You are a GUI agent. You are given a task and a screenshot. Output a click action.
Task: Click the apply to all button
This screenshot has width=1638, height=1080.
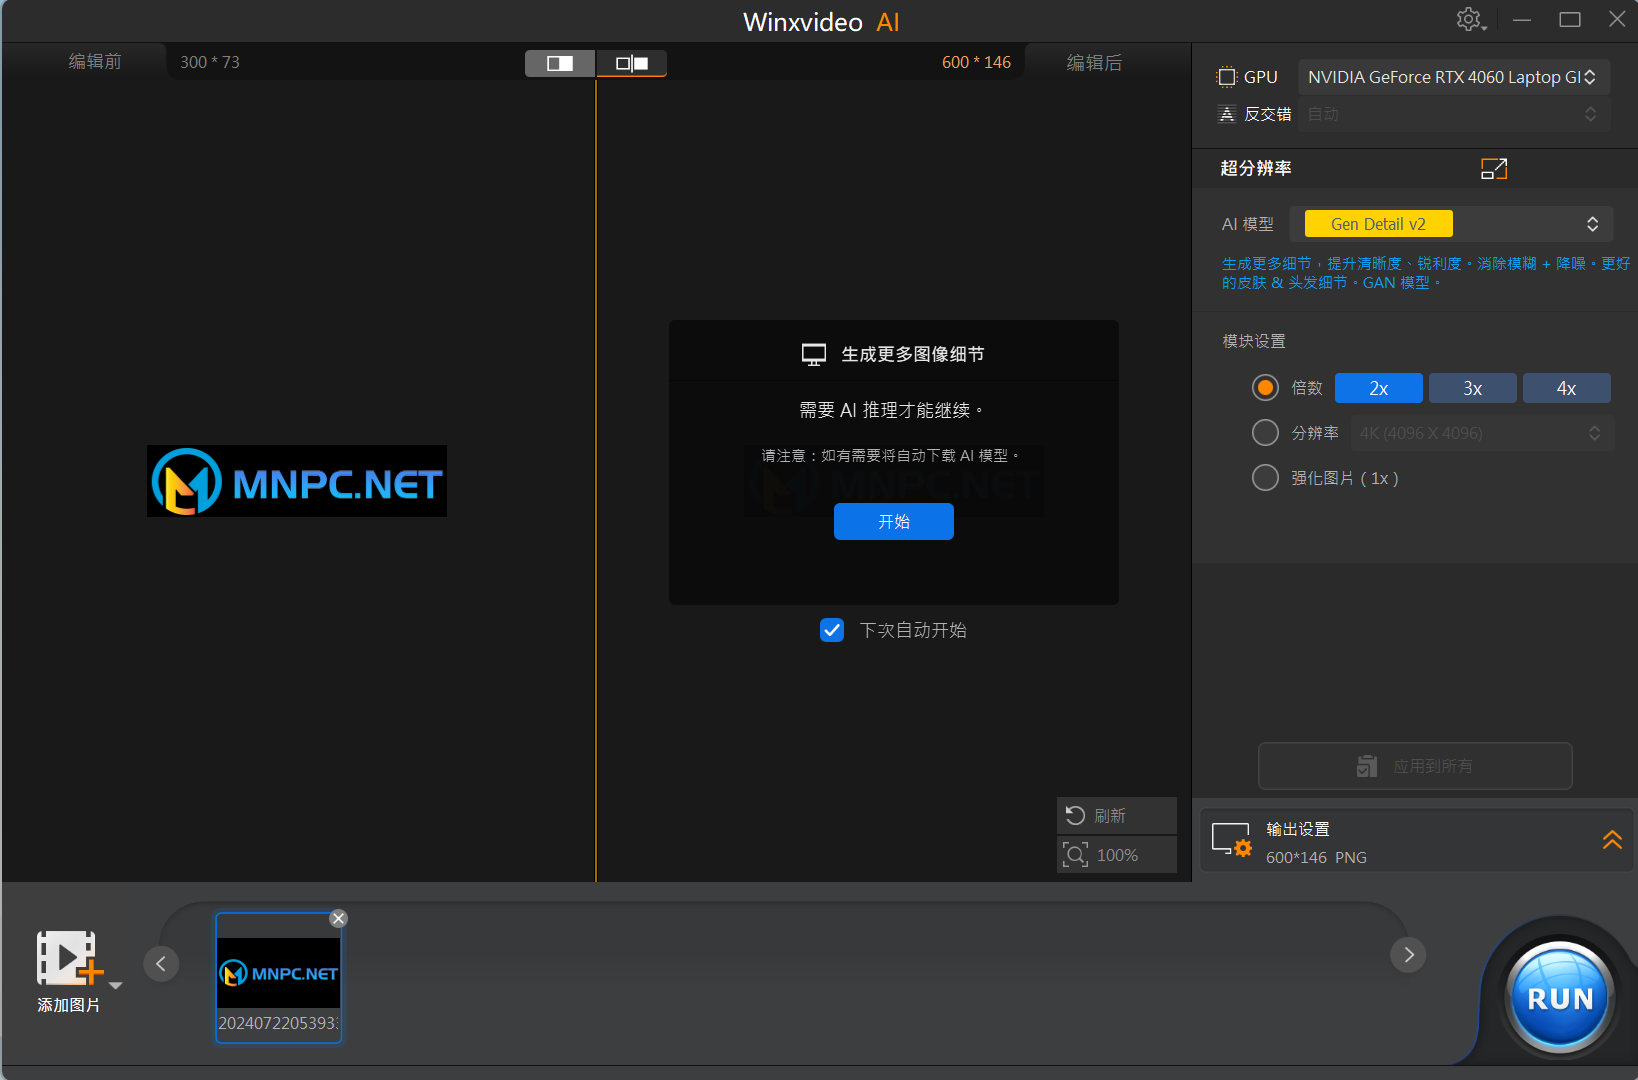[1415, 766]
